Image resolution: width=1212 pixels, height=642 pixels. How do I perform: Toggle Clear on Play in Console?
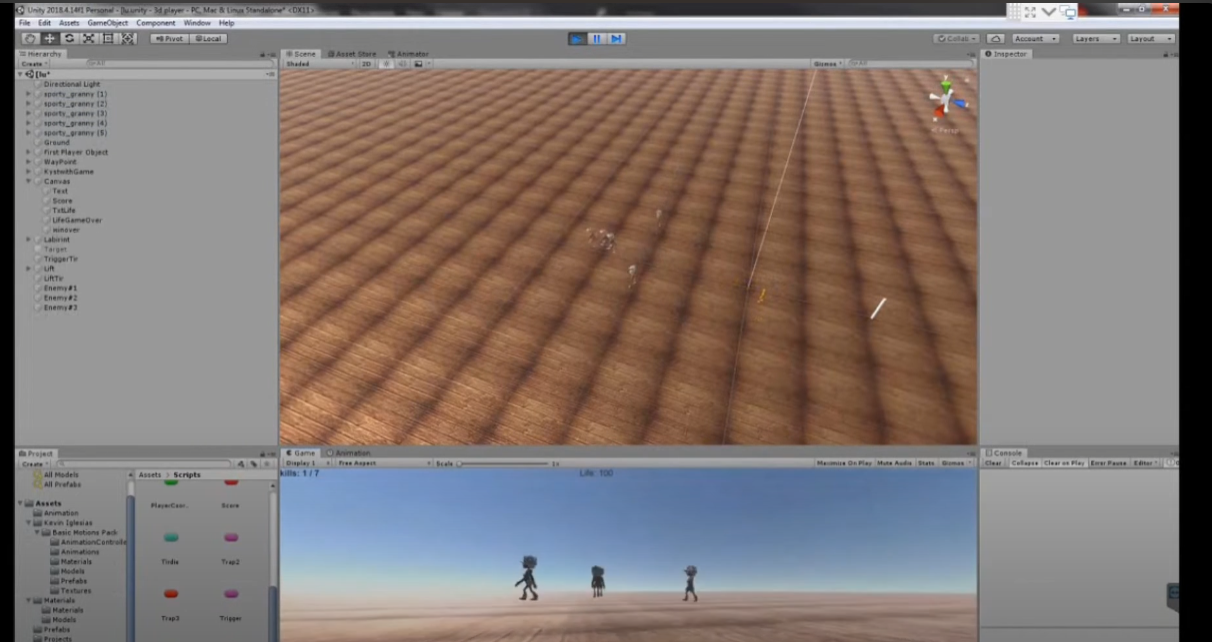[1064, 463]
